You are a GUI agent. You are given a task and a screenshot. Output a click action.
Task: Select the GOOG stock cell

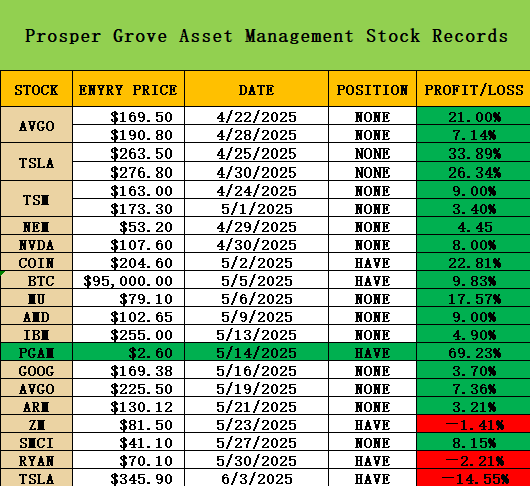[36, 370]
